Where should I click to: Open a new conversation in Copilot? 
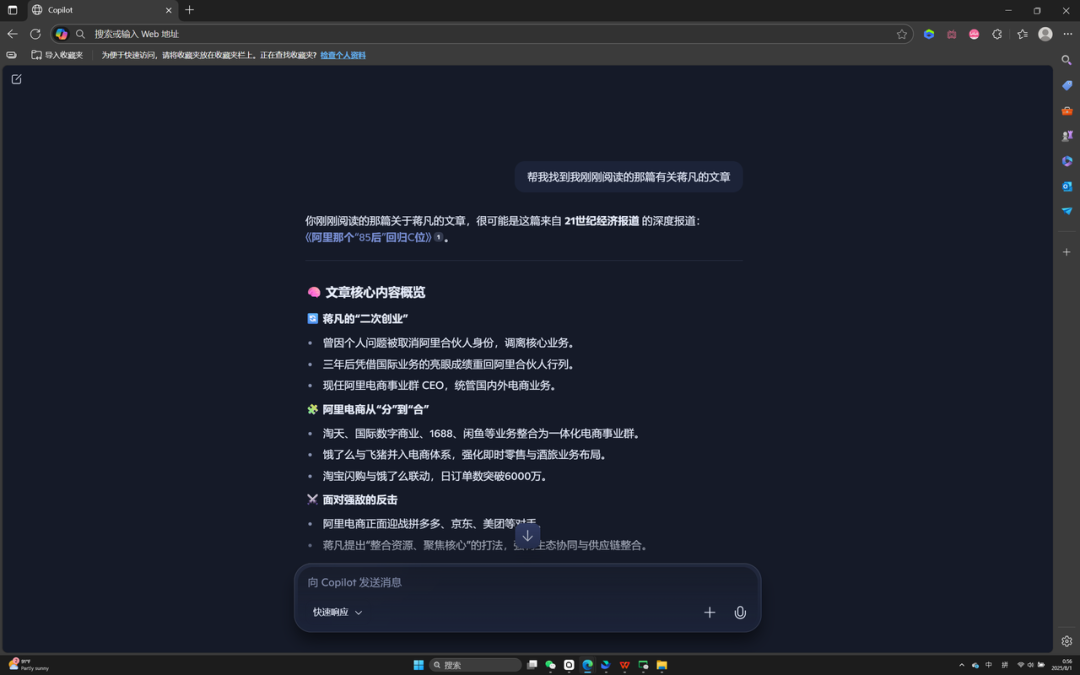click(16, 79)
